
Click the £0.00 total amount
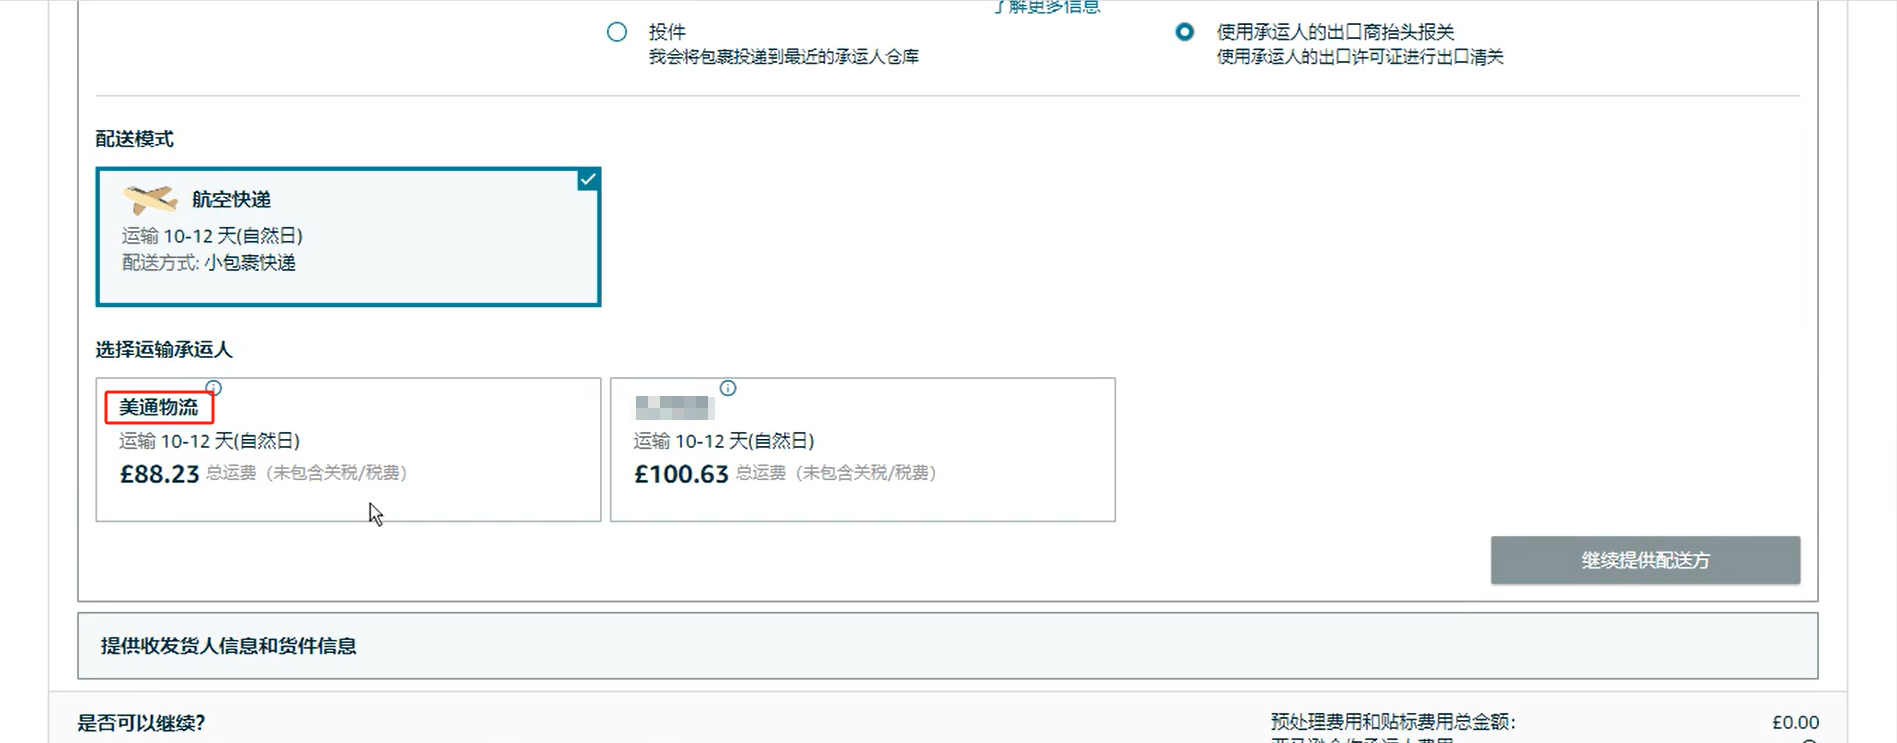pos(1795,722)
